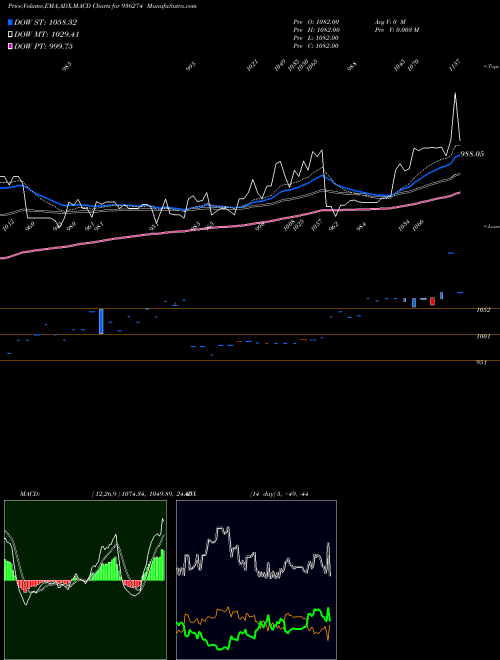Click the red candle near the 1032 level
Screen dimensions: 500x660
click(x=432, y=301)
